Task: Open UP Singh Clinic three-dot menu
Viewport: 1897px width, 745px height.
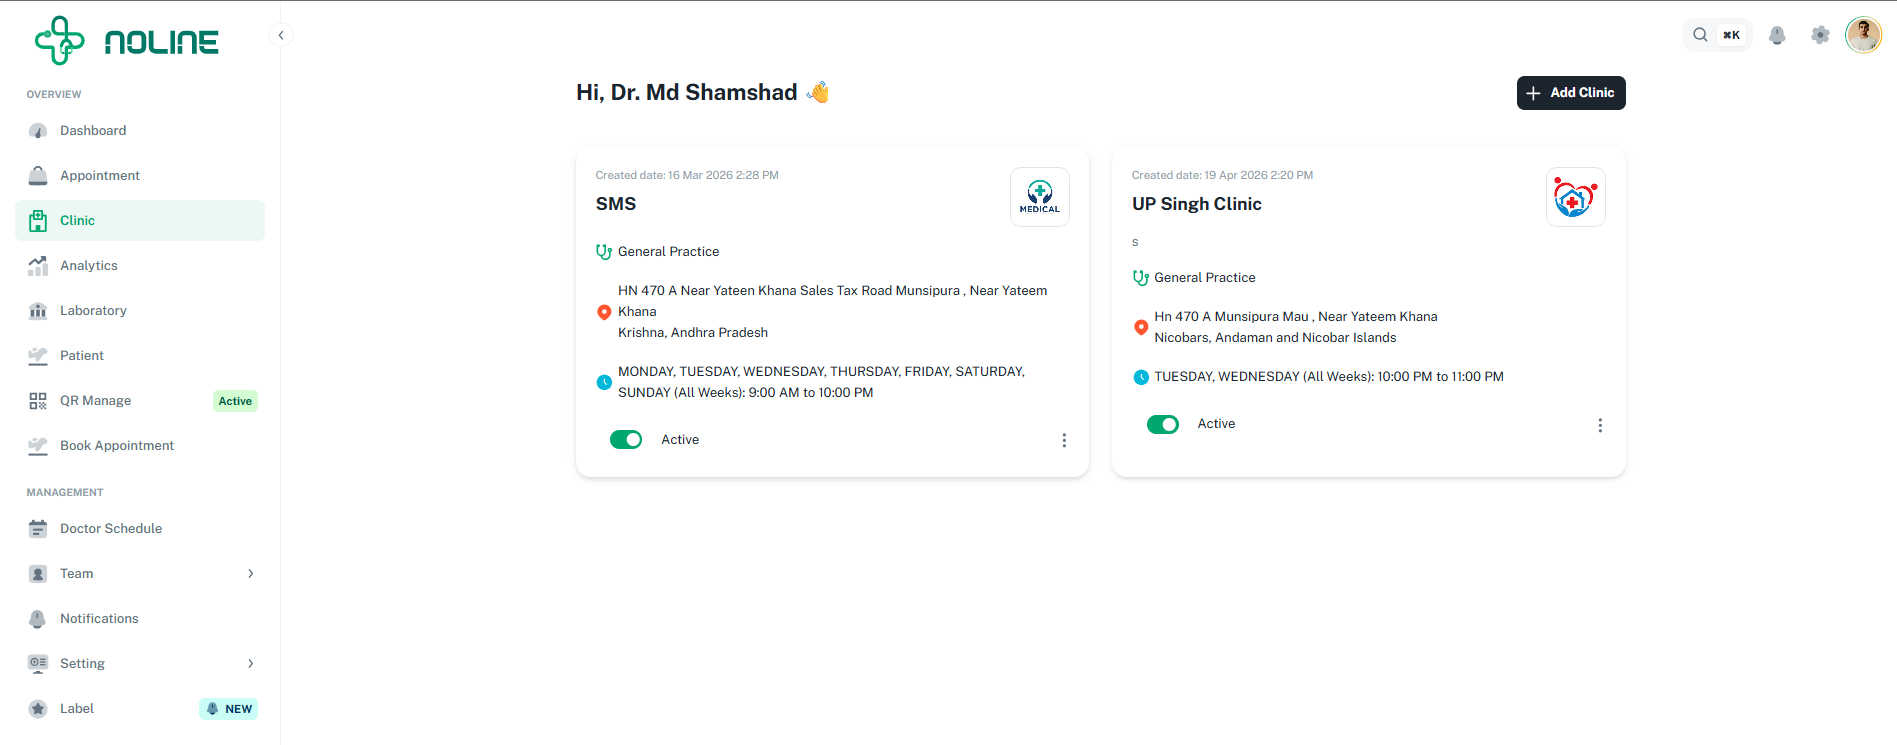Action: (1600, 425)
